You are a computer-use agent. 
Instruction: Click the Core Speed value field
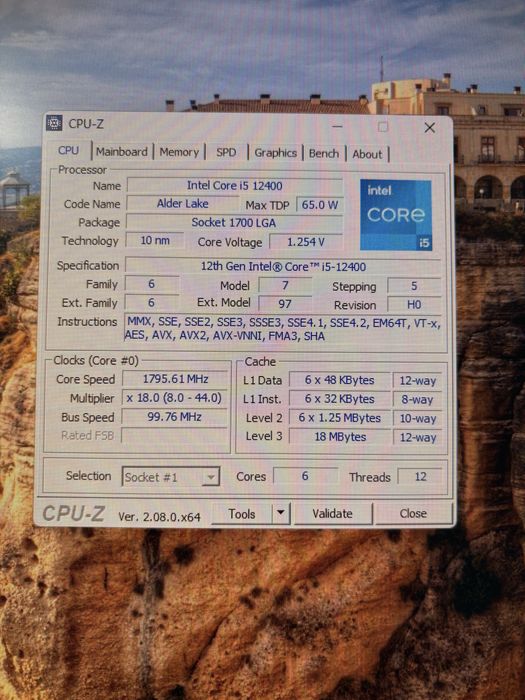pyautogui.click(x=175, y=379)
